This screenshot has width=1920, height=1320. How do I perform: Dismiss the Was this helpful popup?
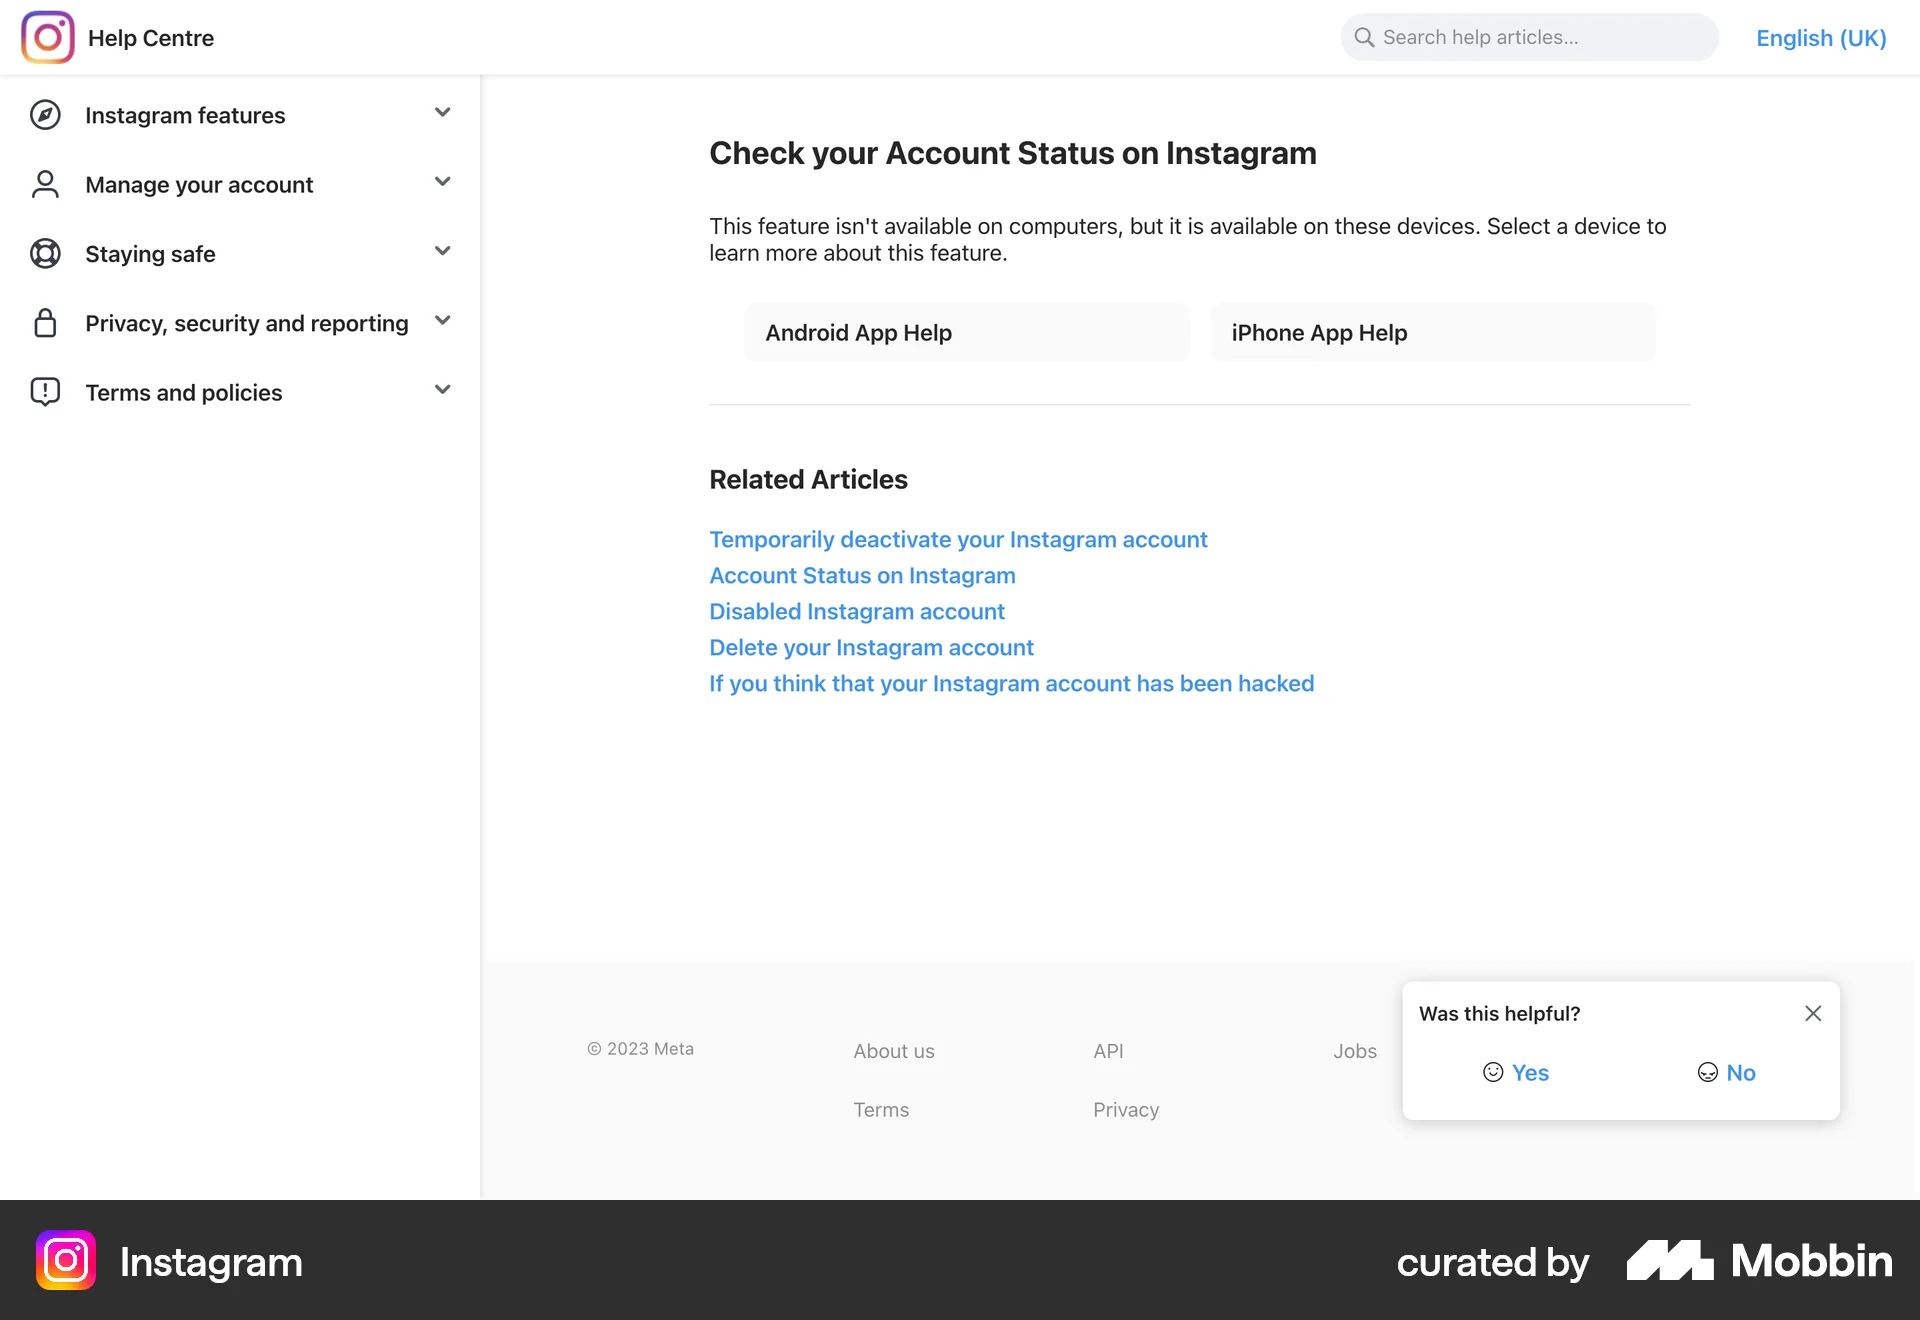[x=1813, y=1013]
